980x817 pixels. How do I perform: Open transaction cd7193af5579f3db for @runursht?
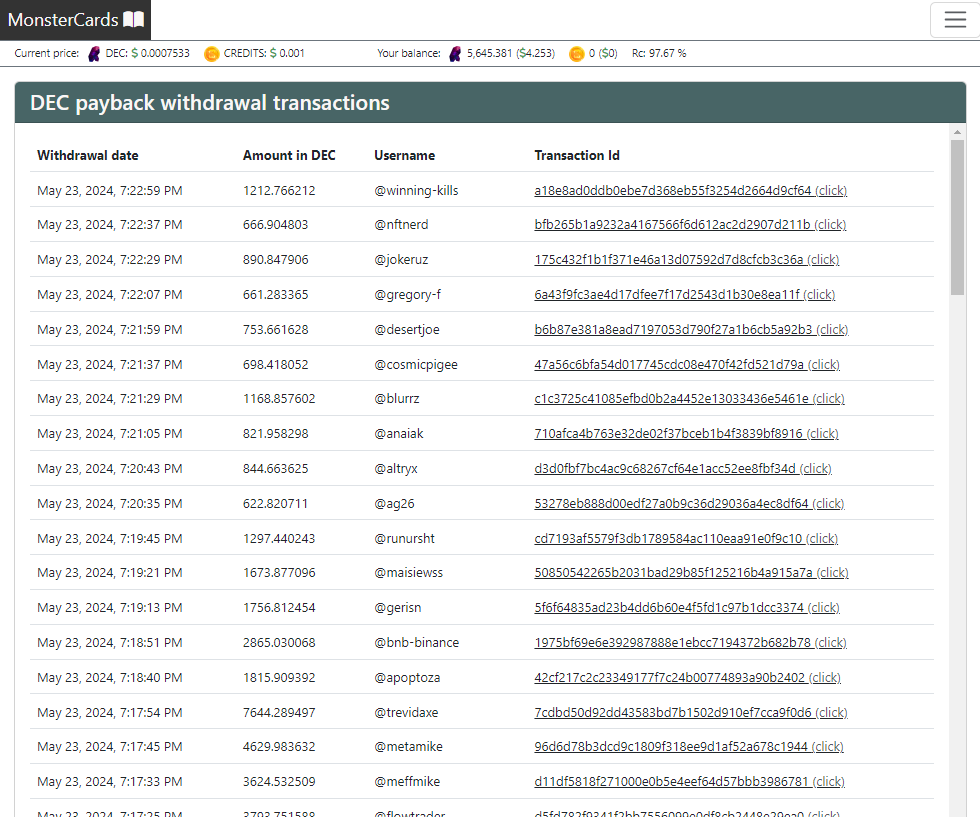click(x=686, y=539)
